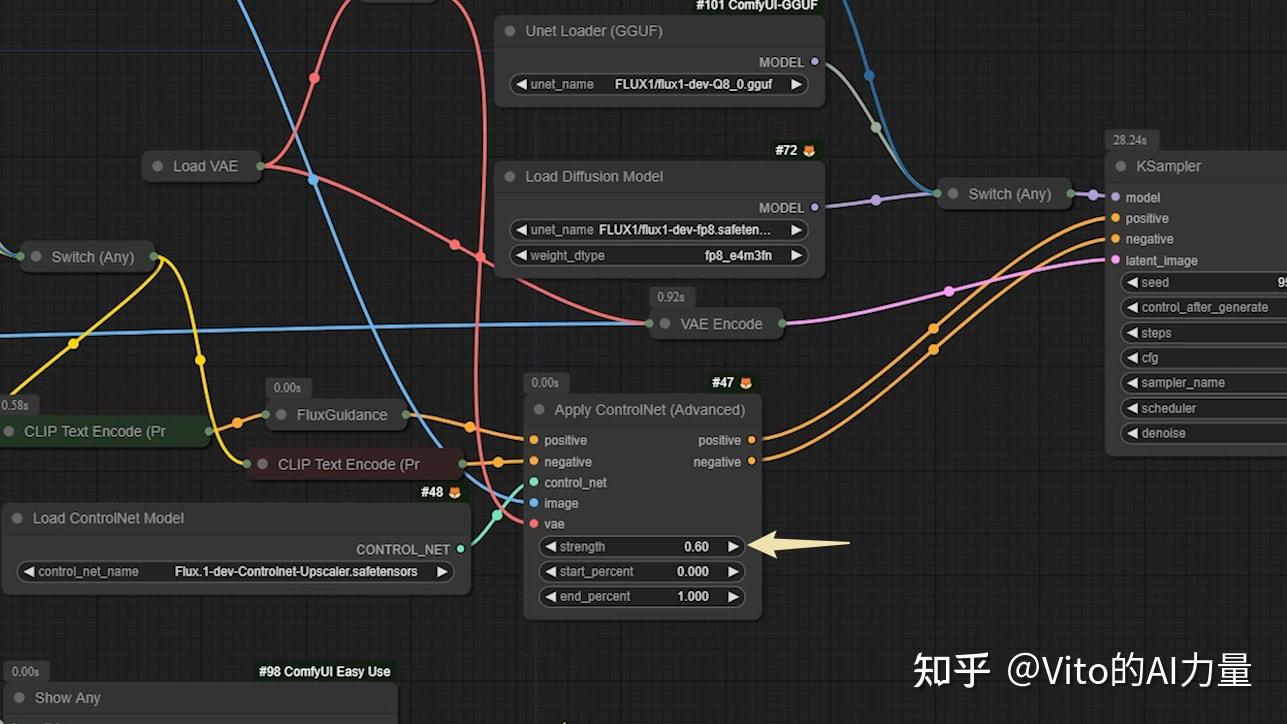
Task: Click the CONTROL_NET output connector on Load ControlNet Model
Action: tap(459, 548)
